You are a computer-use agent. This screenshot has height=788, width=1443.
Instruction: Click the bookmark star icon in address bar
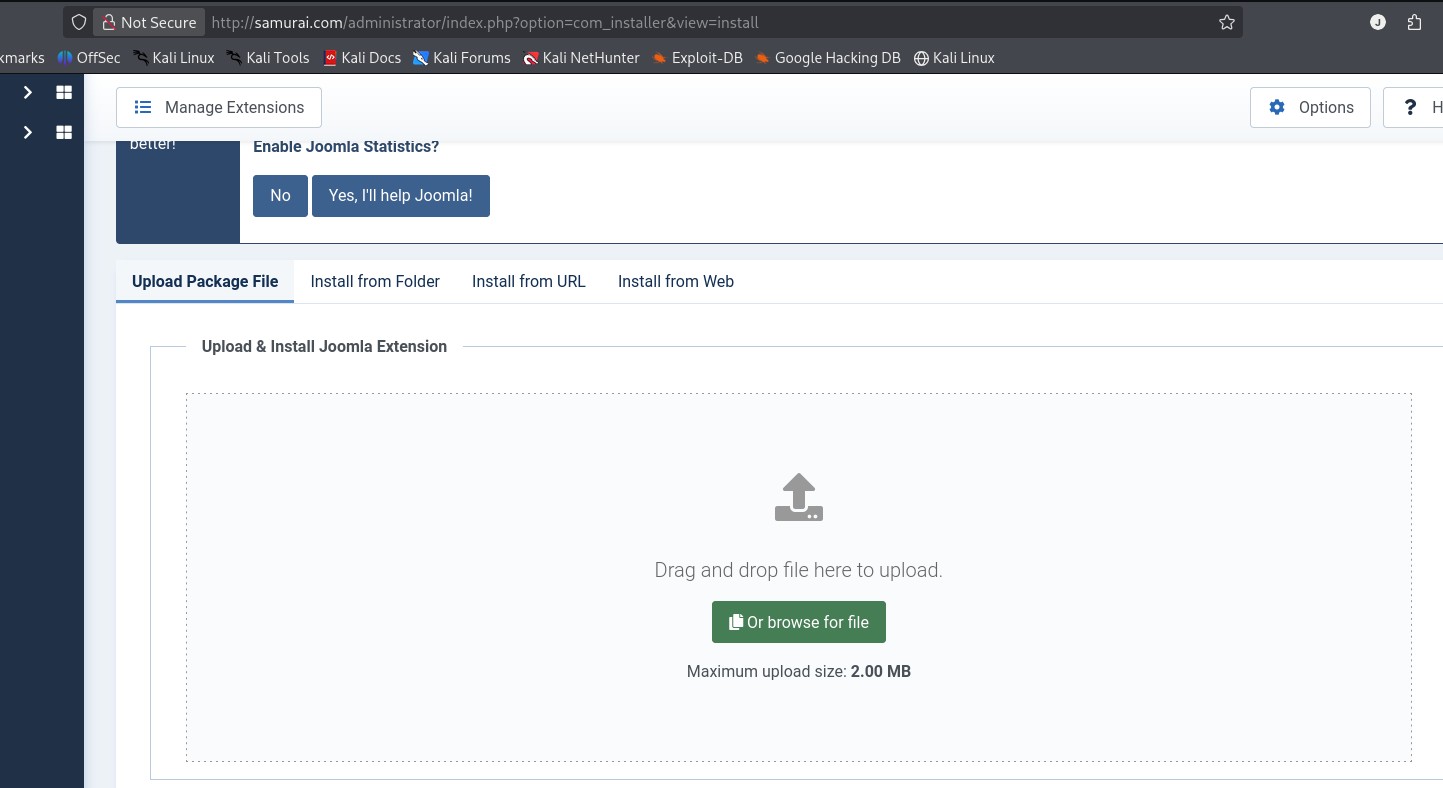[x=1227, y=22]
